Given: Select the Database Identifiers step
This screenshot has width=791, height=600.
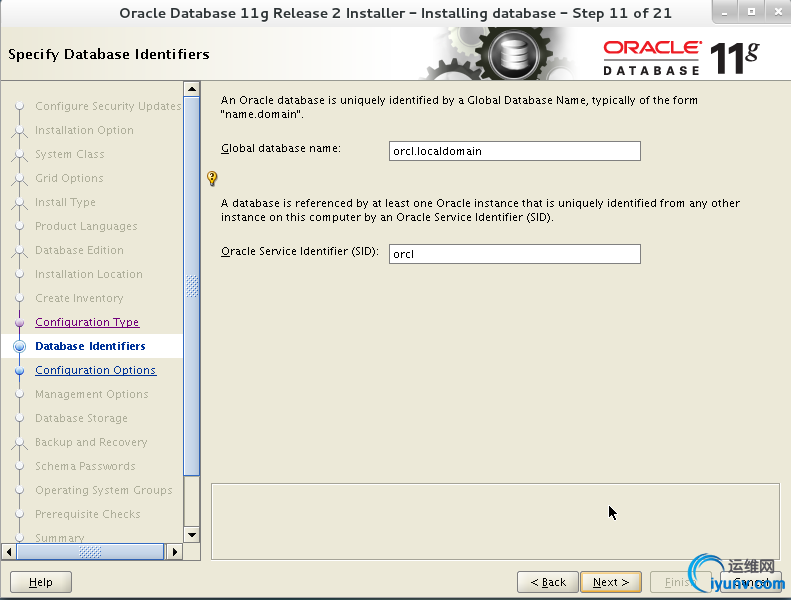Looking at the screenshot, I should (x=90, y=346).
